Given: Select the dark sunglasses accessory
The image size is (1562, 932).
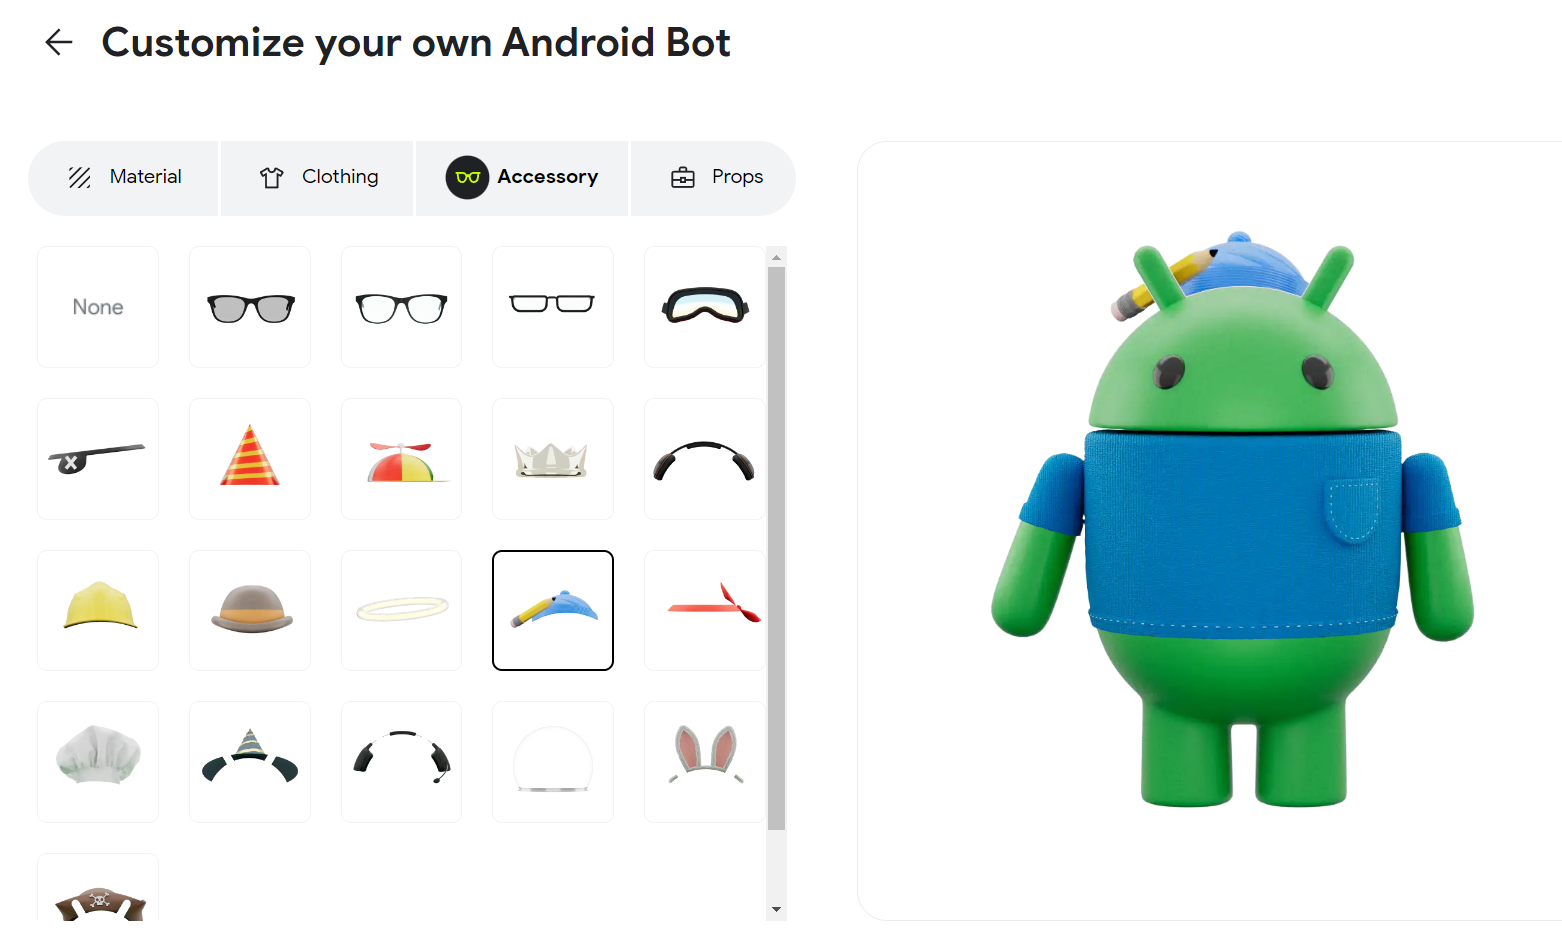Looking at the screenshot, I should point(250,307).
